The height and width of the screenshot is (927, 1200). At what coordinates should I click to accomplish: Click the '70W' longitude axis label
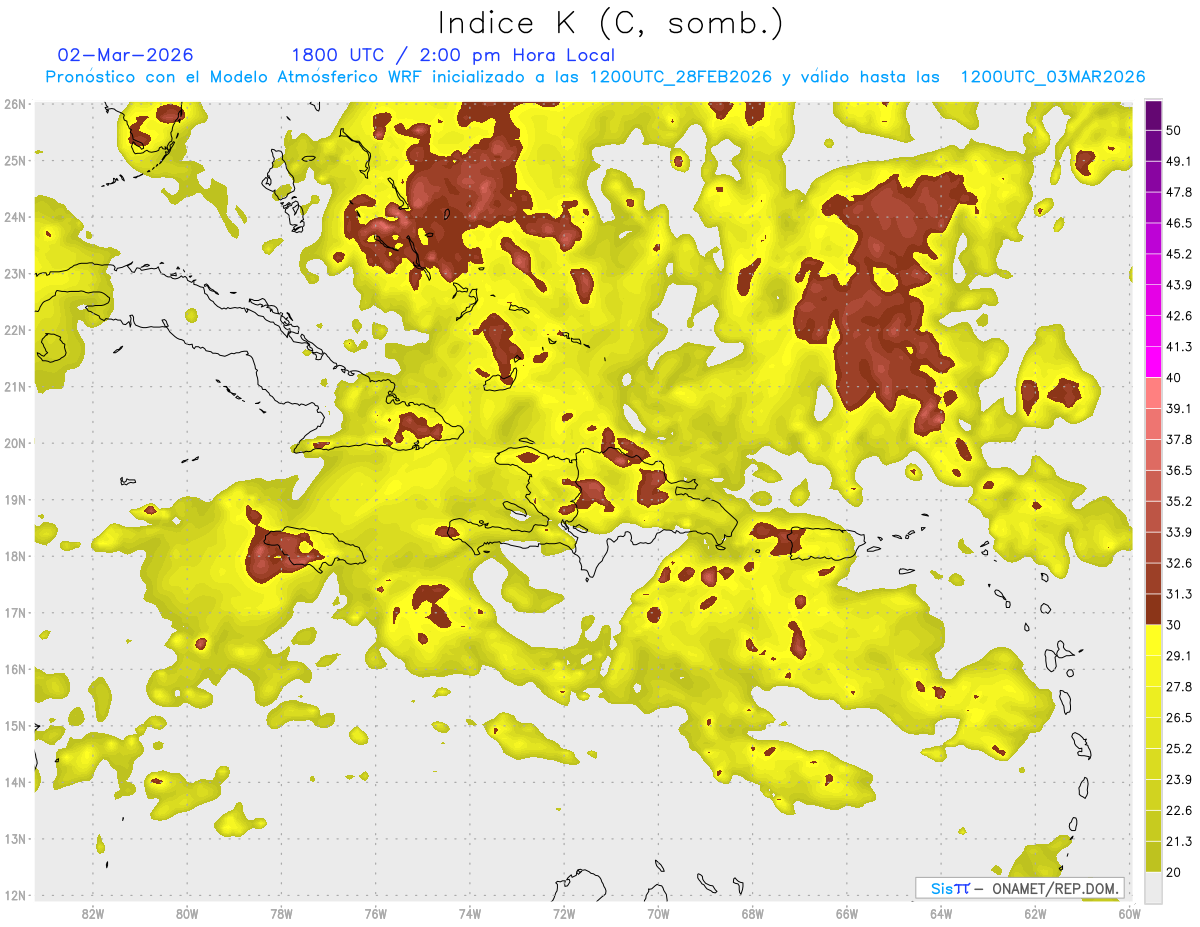click(658, 914)
